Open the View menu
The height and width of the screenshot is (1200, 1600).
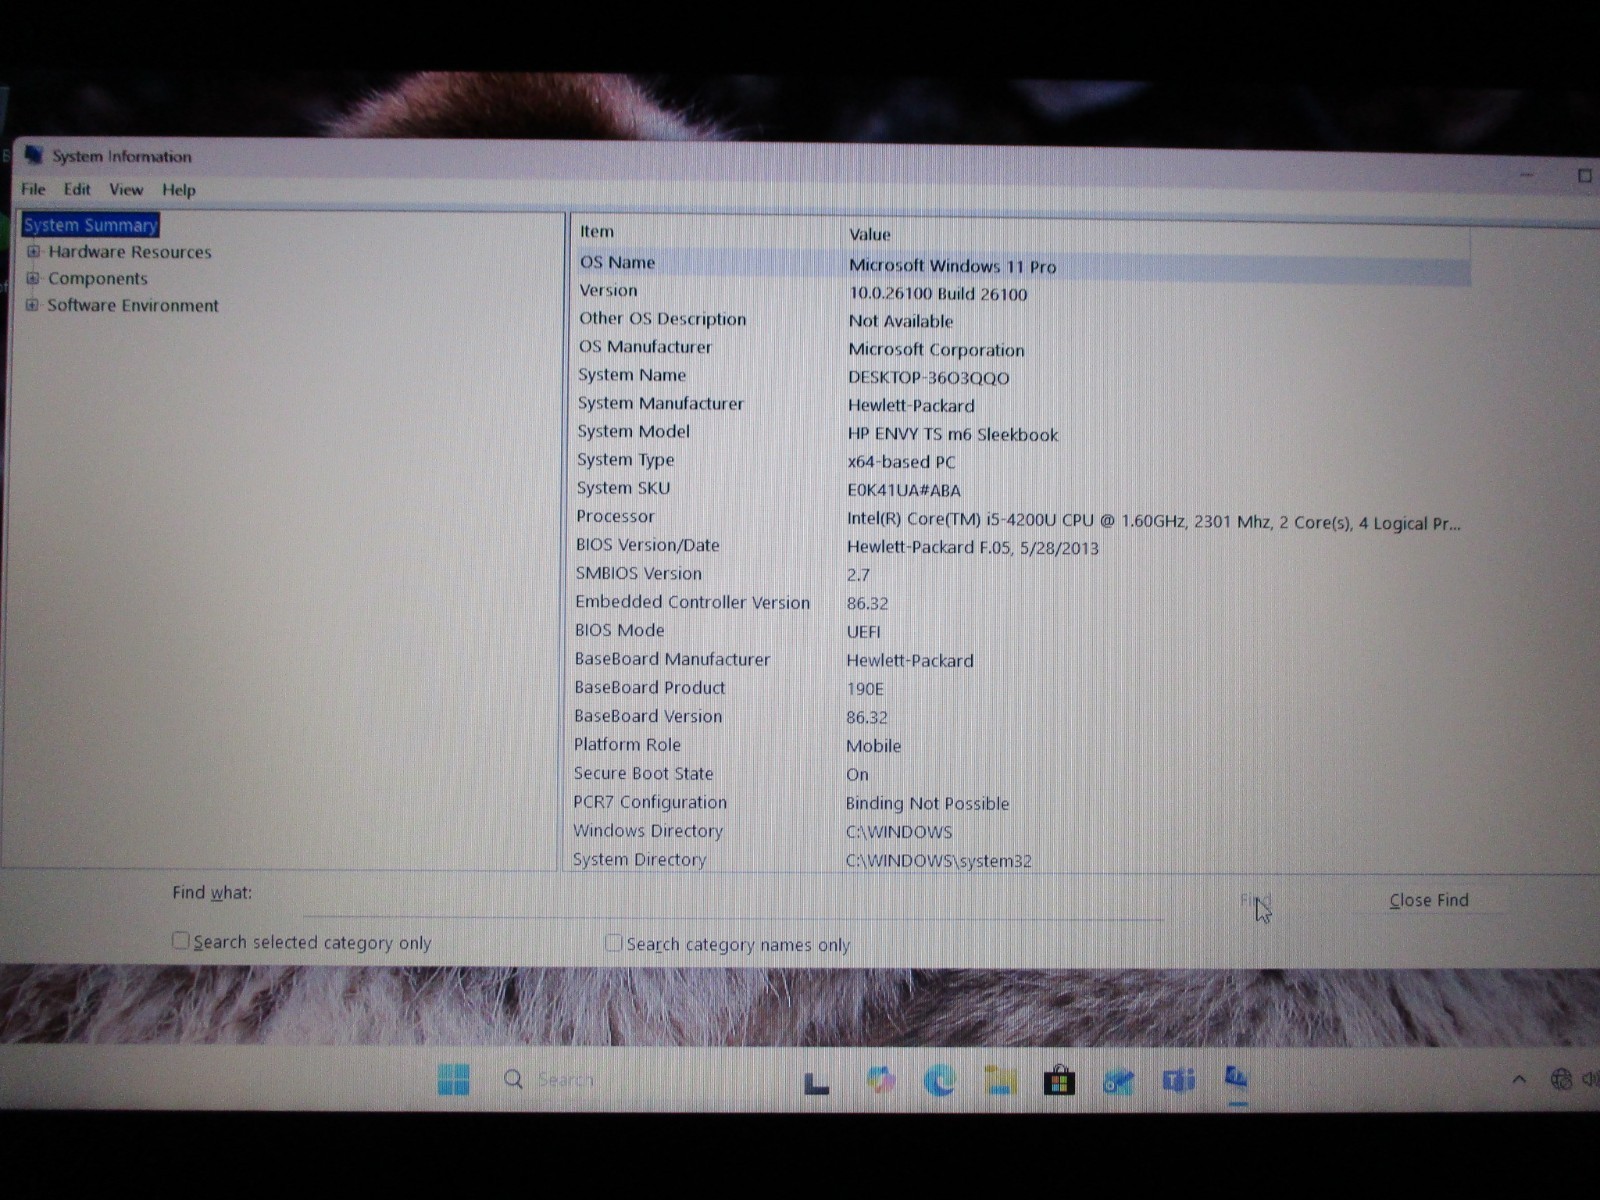[x=126, y=189]
